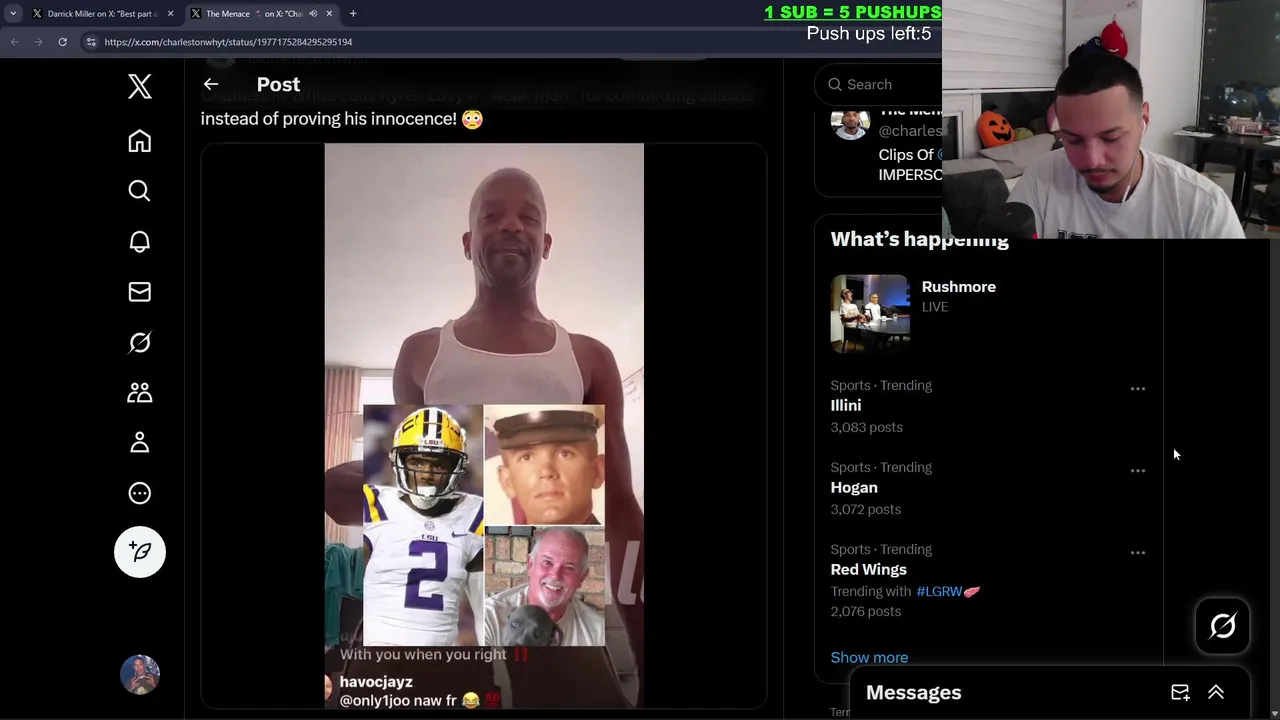Click browser back arrow

pos(15,42)
